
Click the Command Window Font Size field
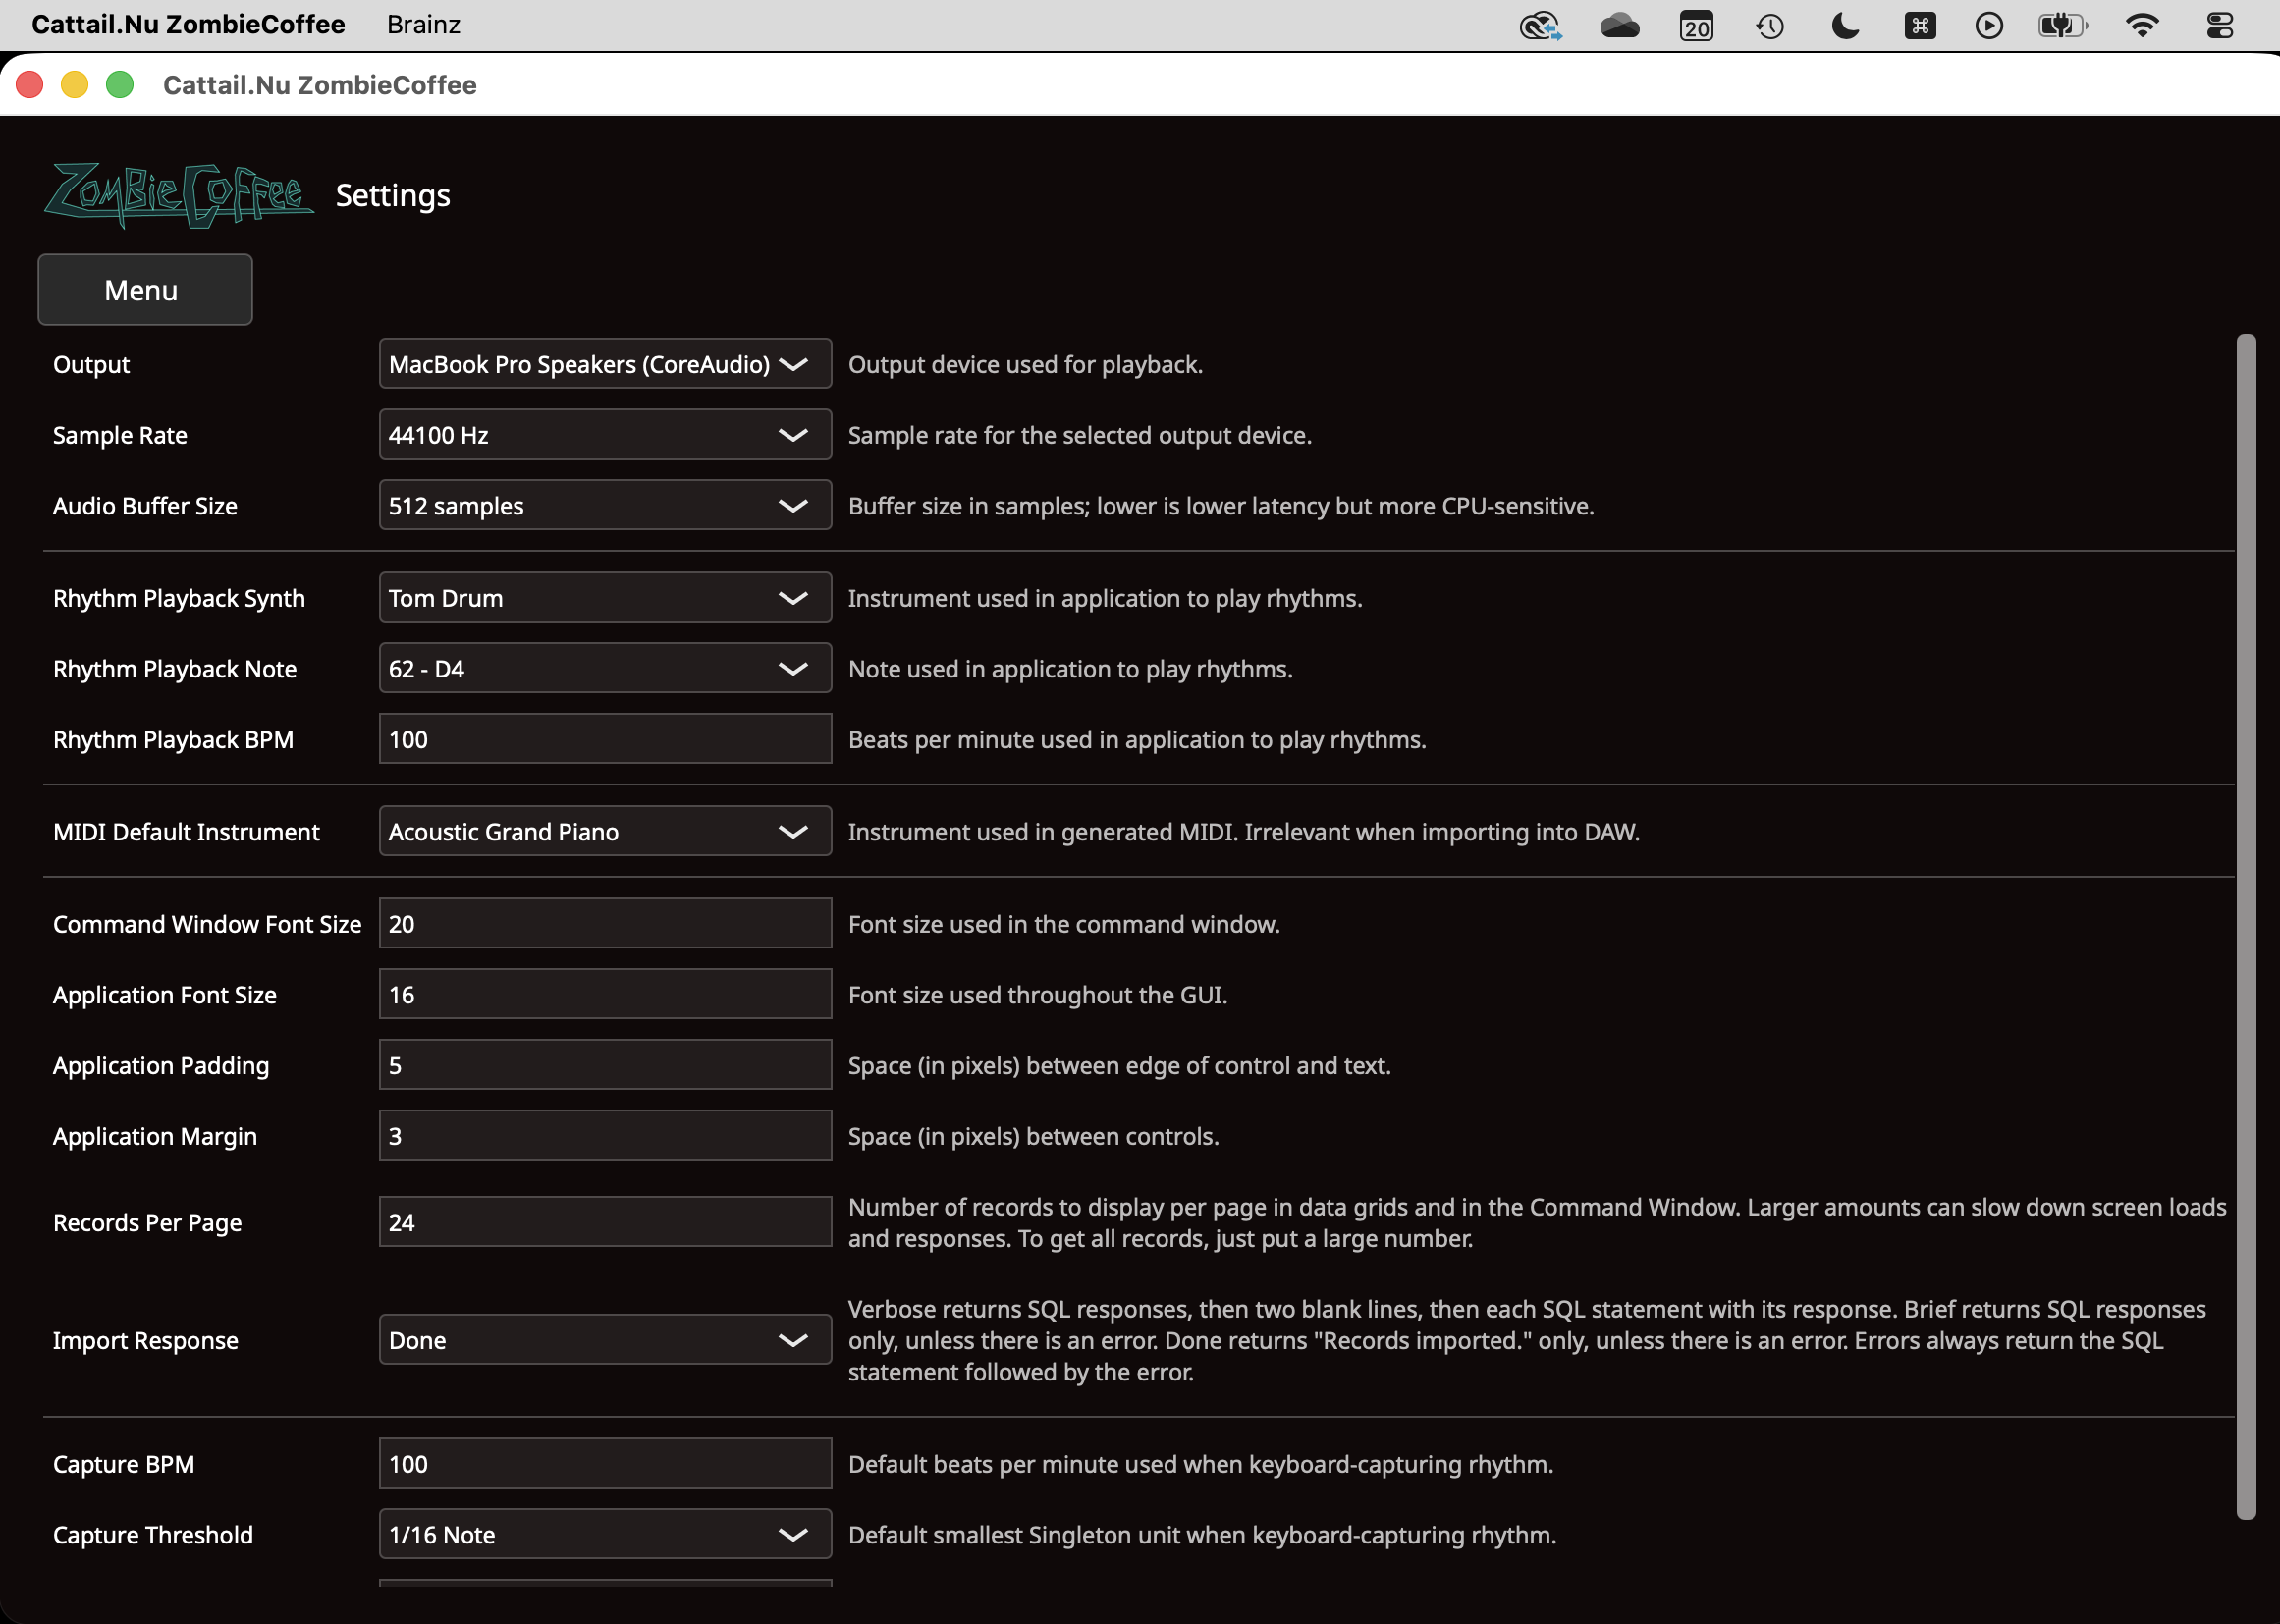(x=605, y=924)
